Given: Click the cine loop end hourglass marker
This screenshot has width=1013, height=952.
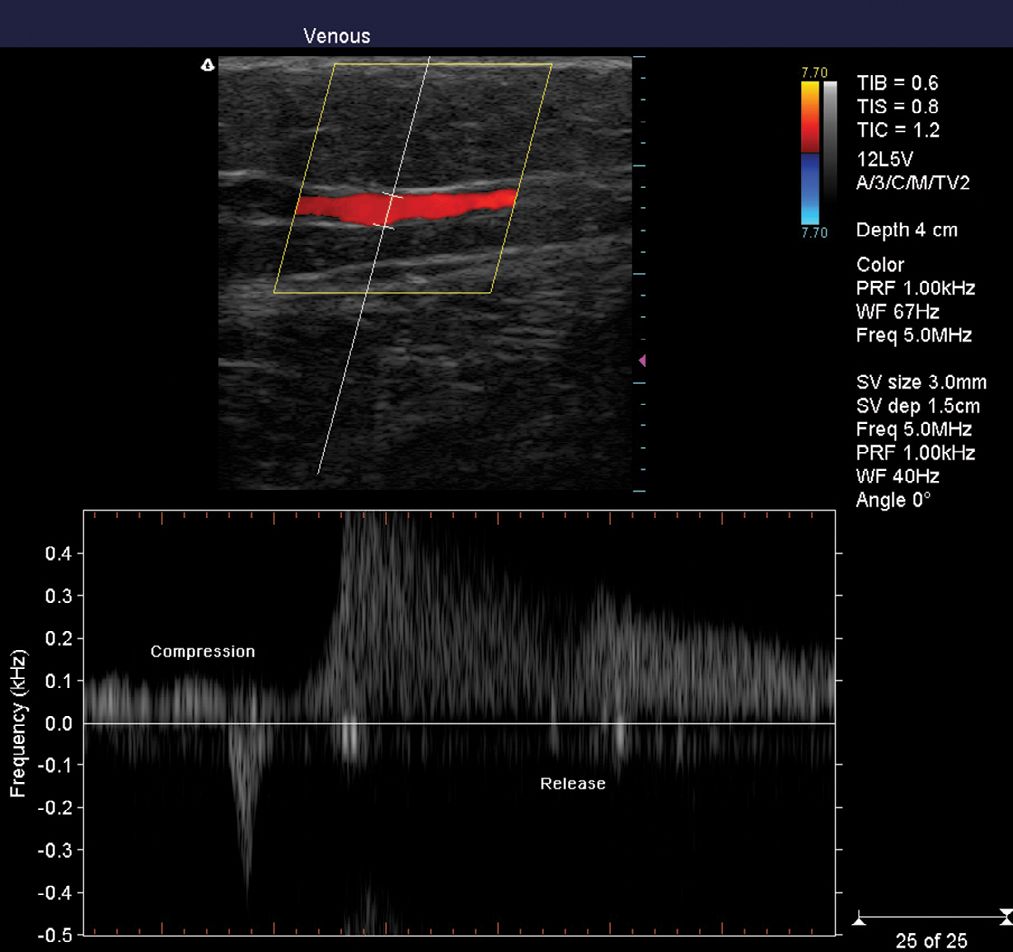Looking at the screenshot, I should [x=1005, y=917].
